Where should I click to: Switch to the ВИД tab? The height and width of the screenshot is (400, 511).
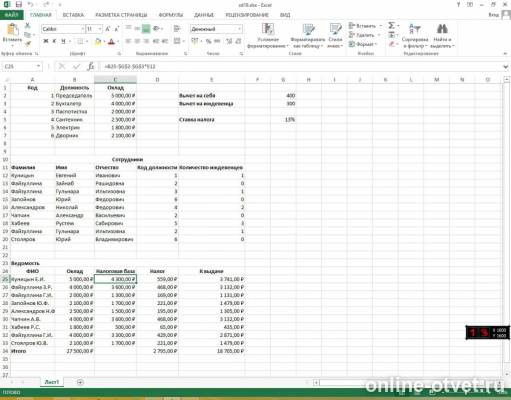pos(285,15)
